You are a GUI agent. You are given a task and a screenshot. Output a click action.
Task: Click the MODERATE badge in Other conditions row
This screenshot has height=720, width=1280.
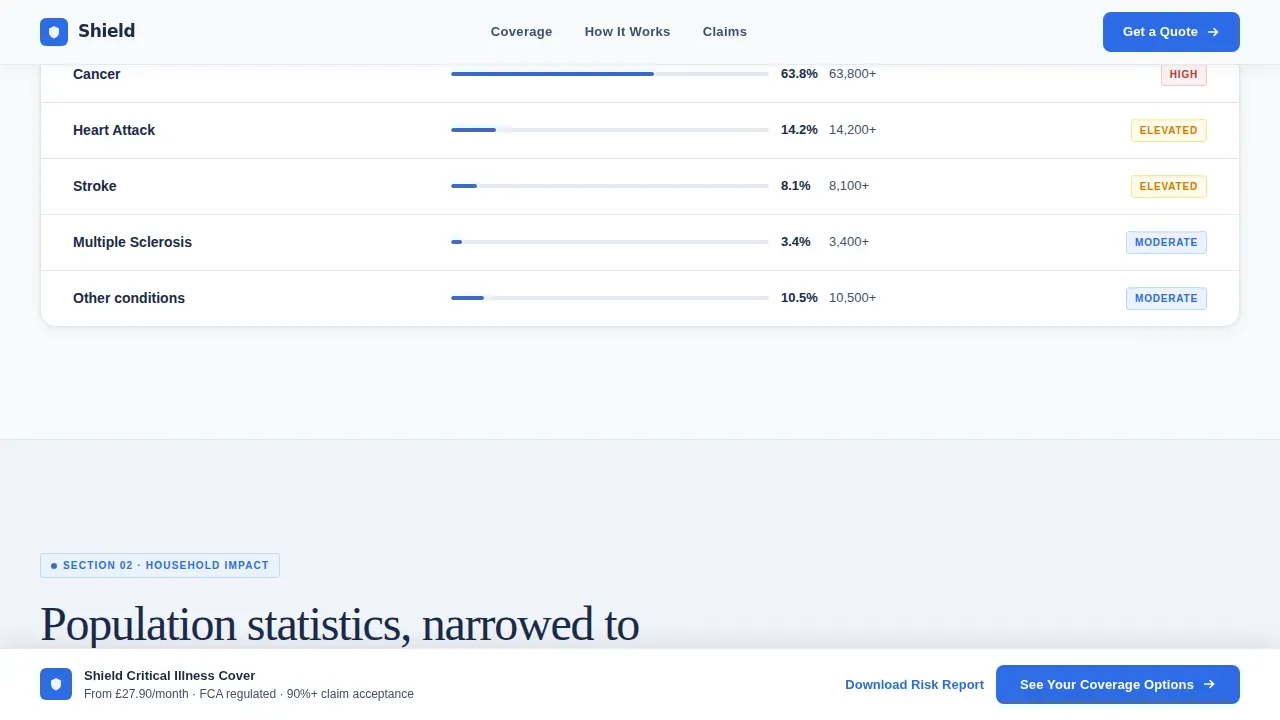[x=1166, y=298]
